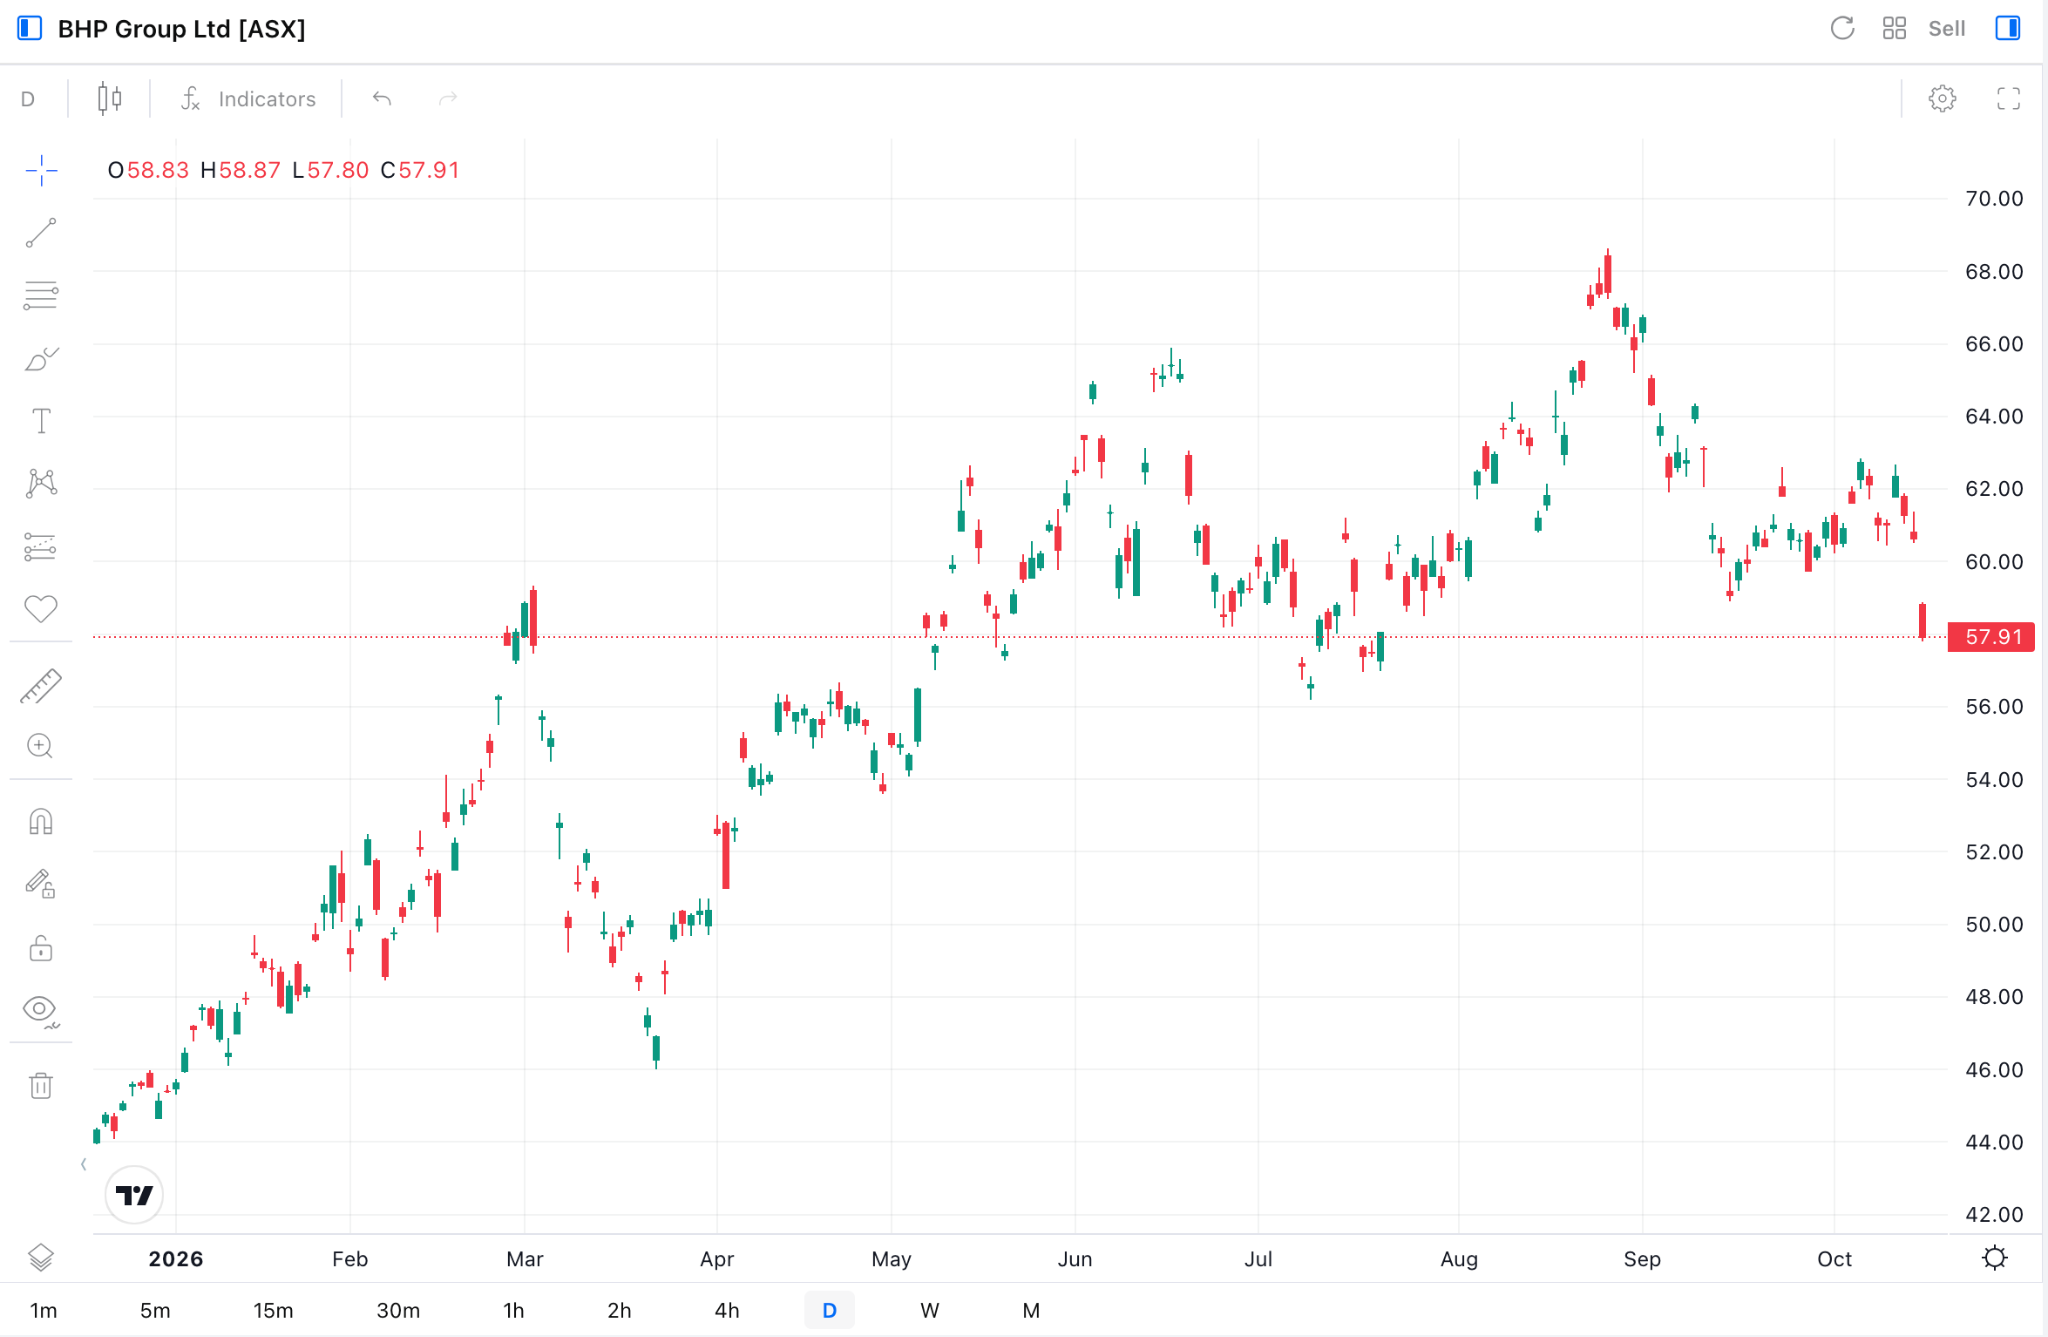
Task: Open the XABCD pattern tool
Action: pyautogui.click(x=41, y=484)
